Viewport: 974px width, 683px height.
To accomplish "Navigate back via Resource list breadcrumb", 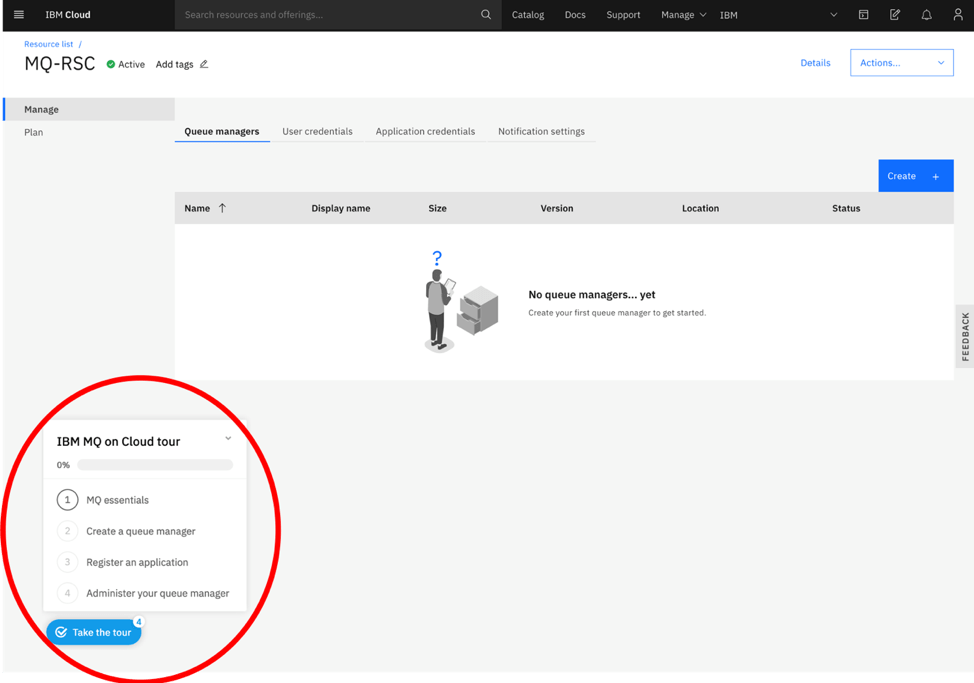I will 47,44.
